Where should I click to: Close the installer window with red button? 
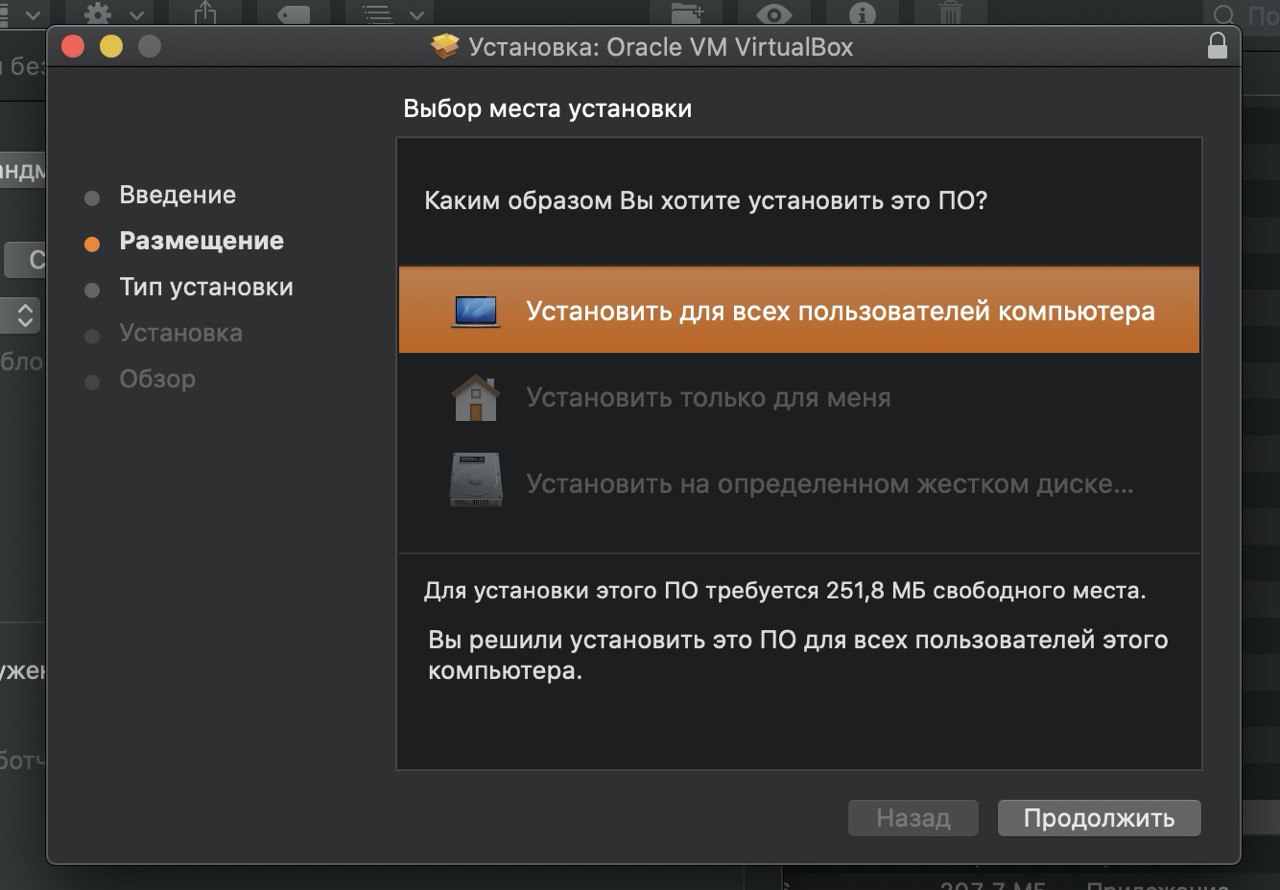click(72, 47)
